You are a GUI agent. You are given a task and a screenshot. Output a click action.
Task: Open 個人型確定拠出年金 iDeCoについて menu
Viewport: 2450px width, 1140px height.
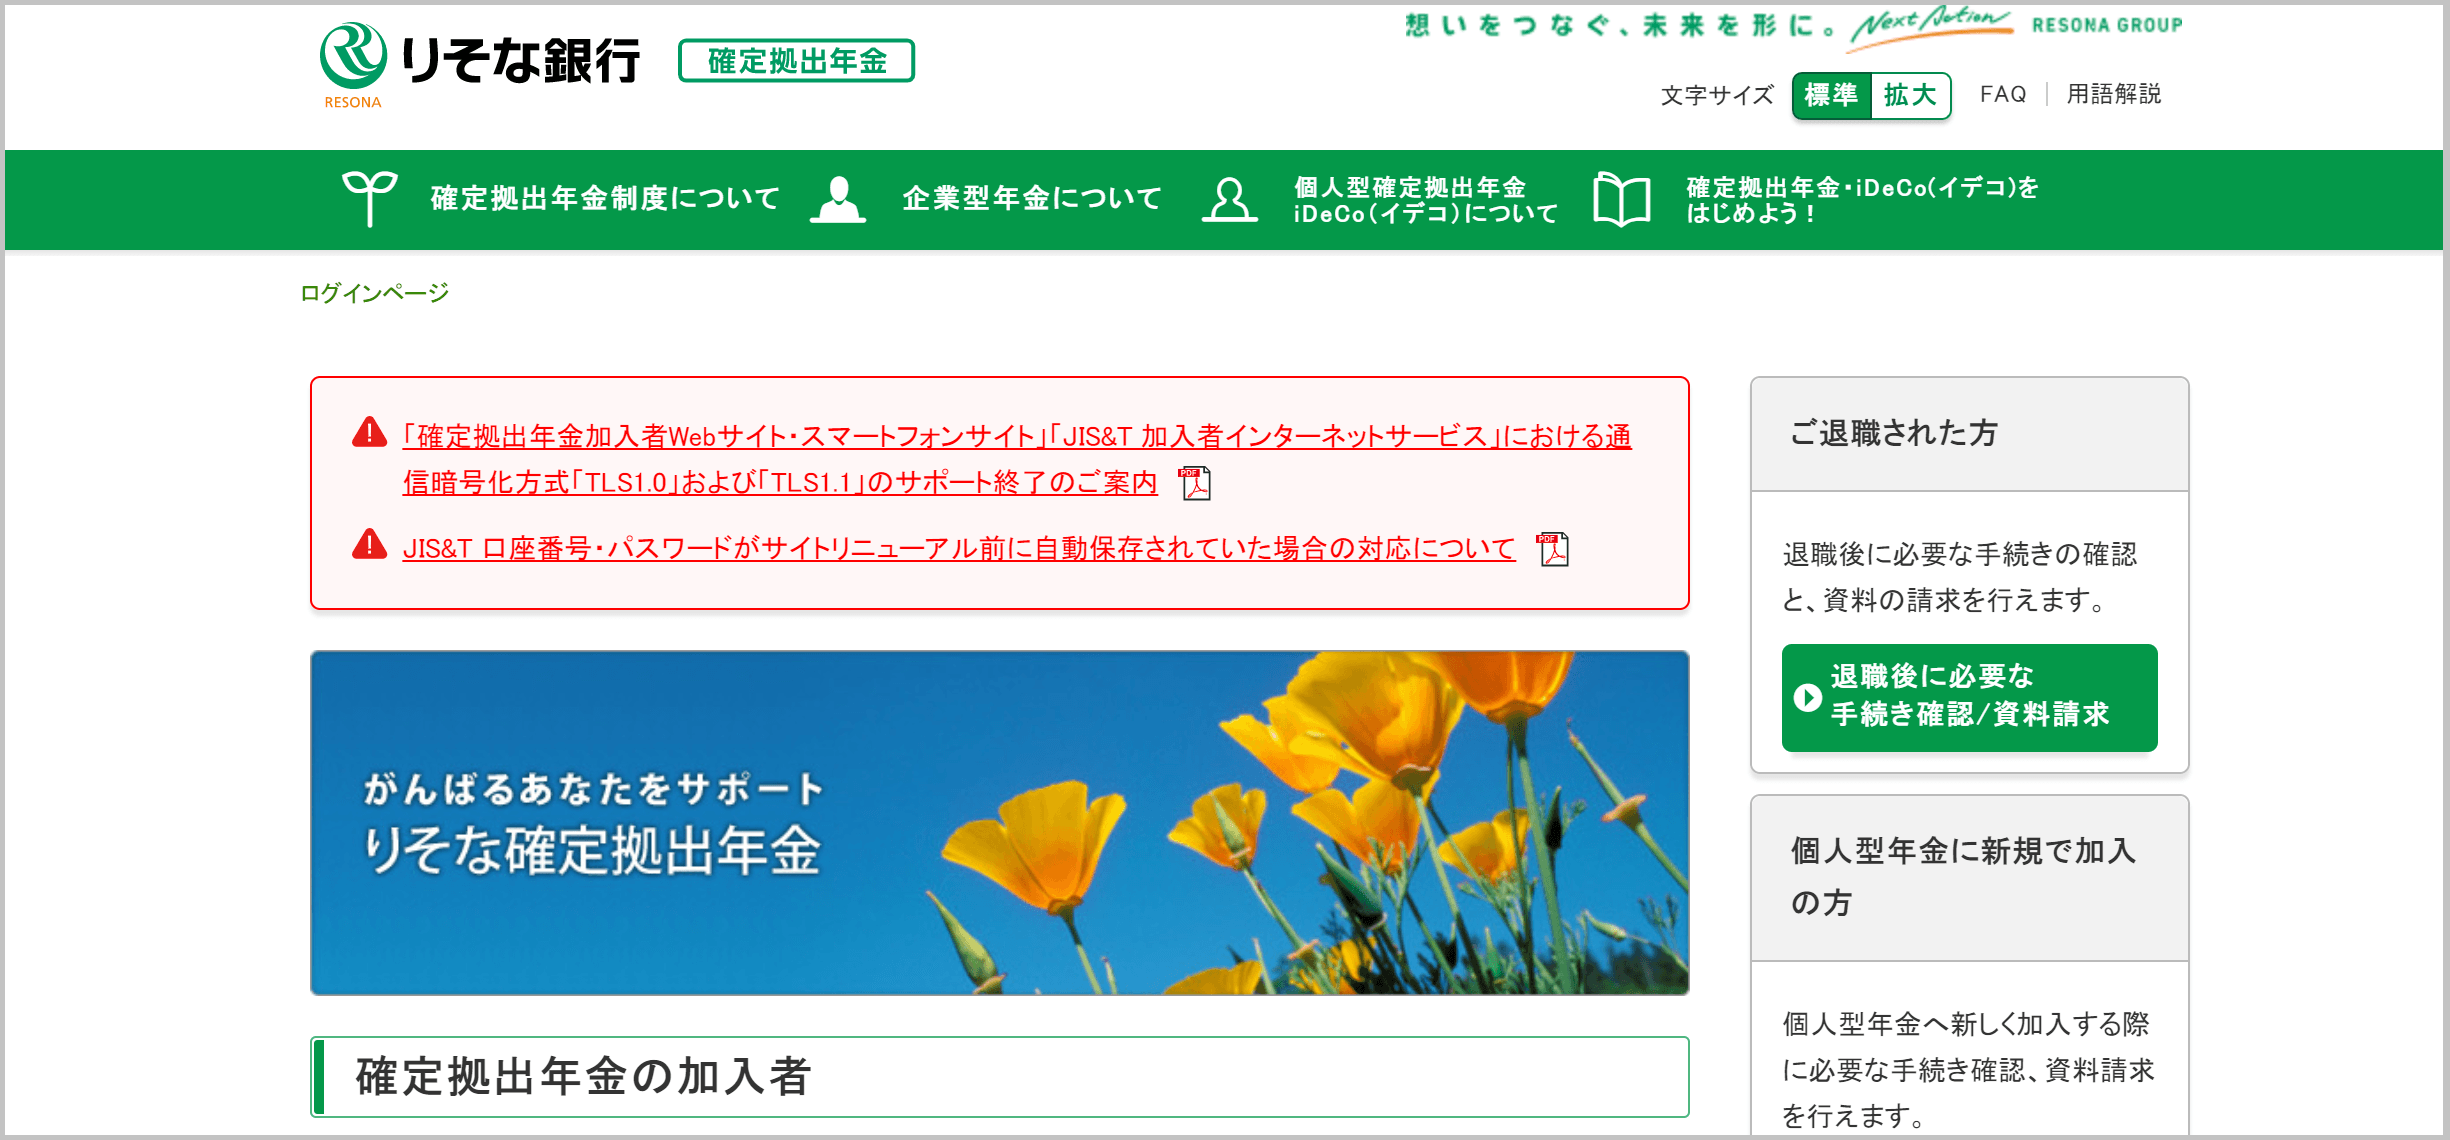pyautogui.click(x=1425, y=200)
